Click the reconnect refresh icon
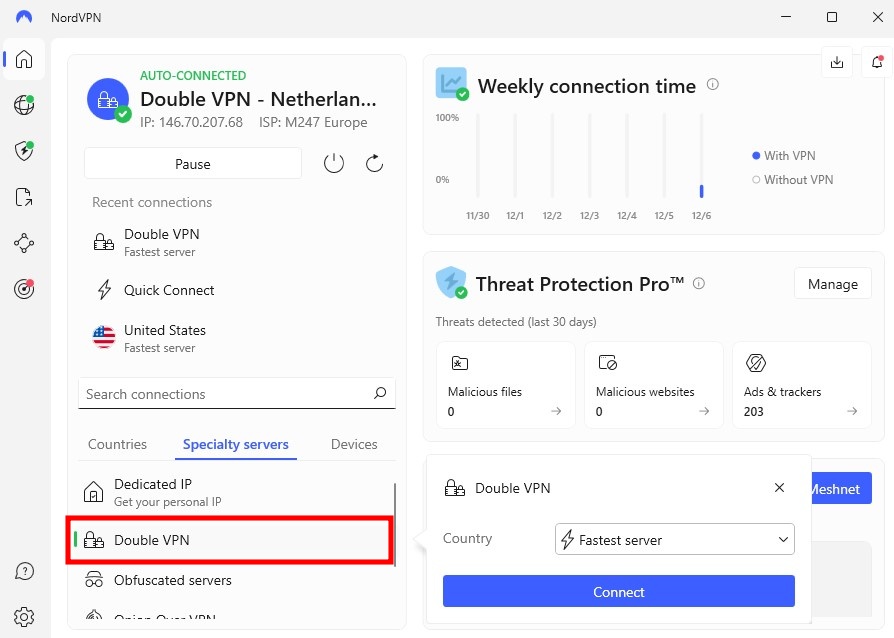Image resolution: width=894 pixels, height=638 pixels. pyautogui.click(x=374, y=164)
